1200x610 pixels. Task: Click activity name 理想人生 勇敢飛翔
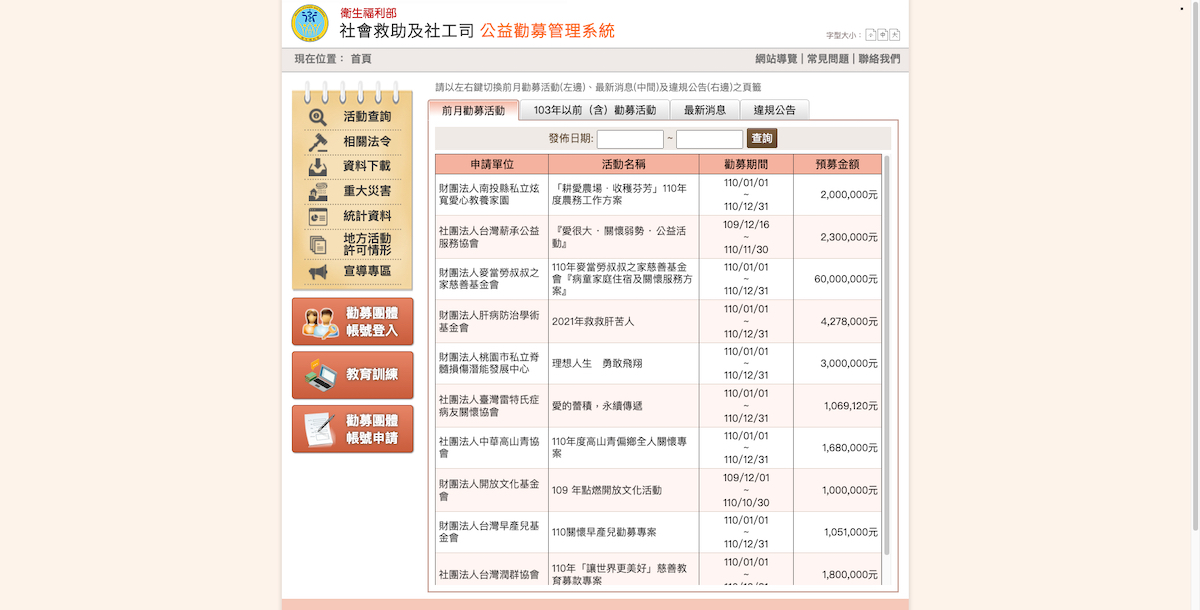tap(599, 364)
